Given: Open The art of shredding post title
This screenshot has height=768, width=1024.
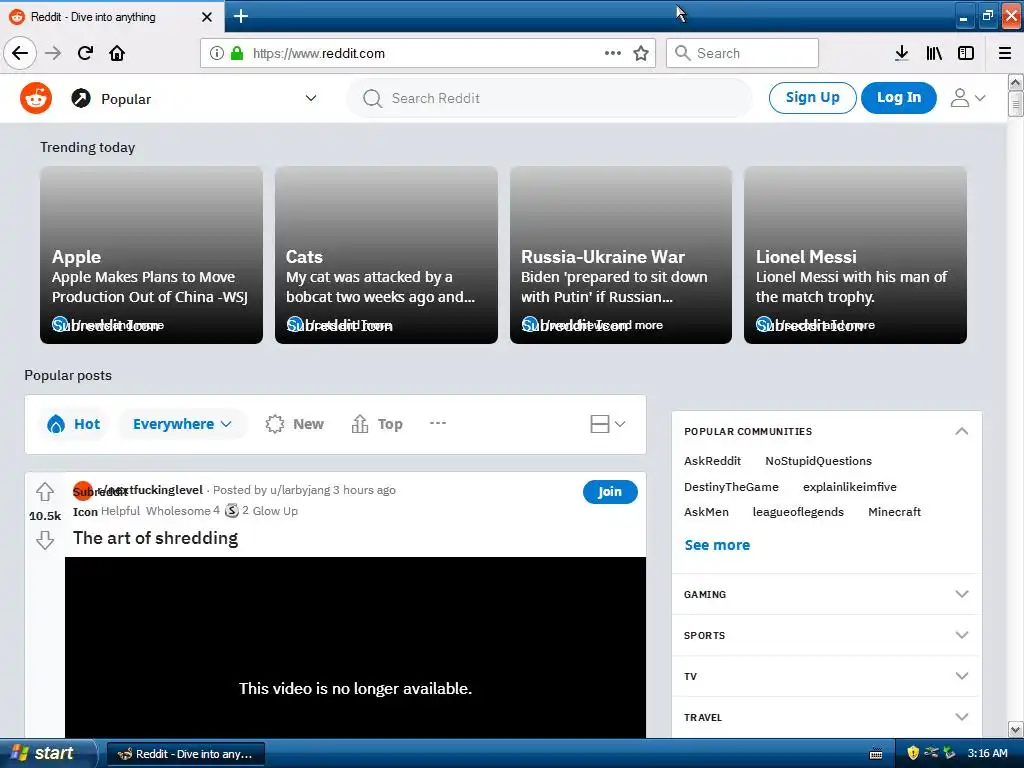Looking at the screenshot, I should [155, 538].
